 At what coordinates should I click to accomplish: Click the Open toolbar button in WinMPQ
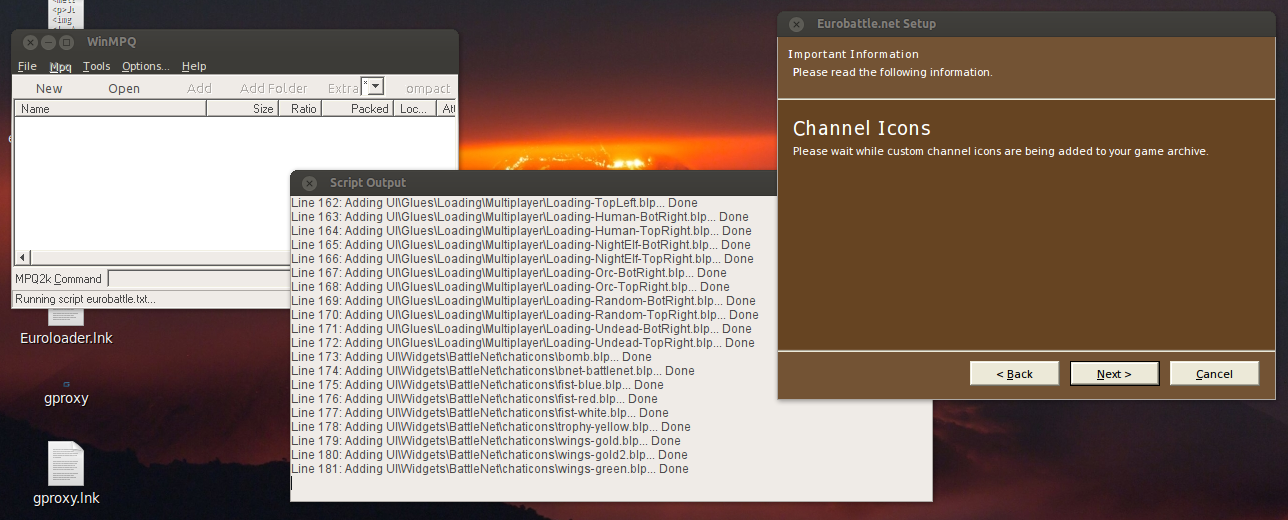point(124,88)
